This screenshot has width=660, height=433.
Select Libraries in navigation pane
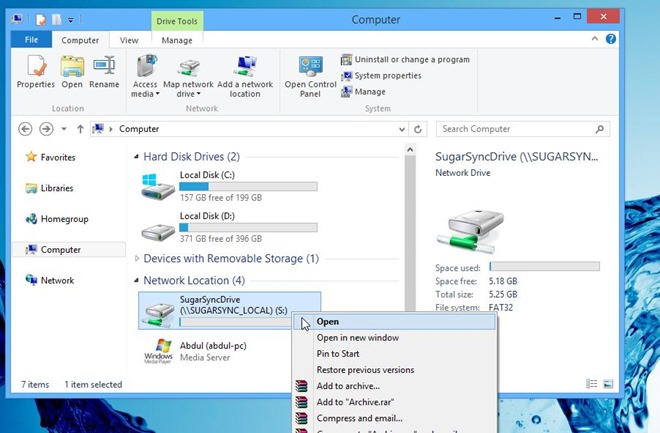tap(57, 188)
